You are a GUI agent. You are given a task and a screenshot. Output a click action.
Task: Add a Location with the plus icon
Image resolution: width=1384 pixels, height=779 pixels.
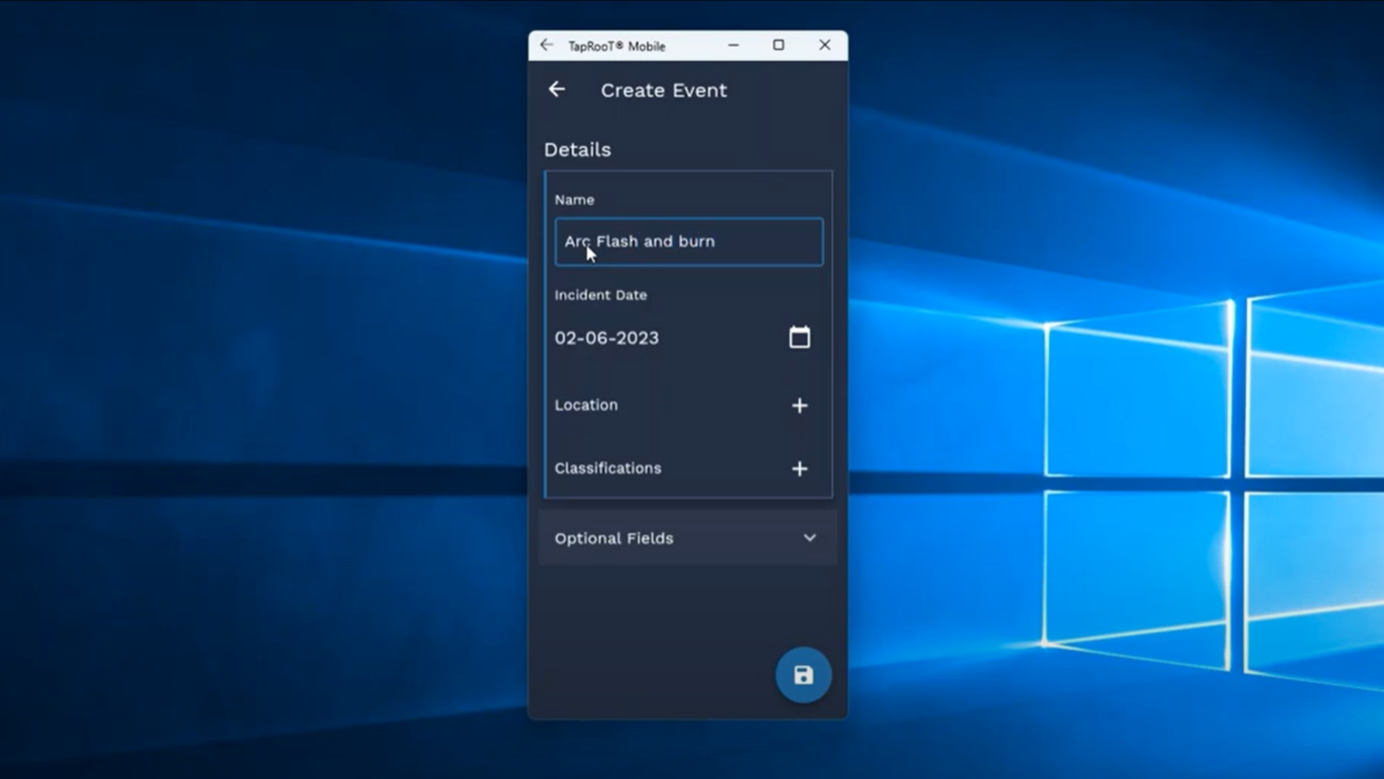pos(799,405)
